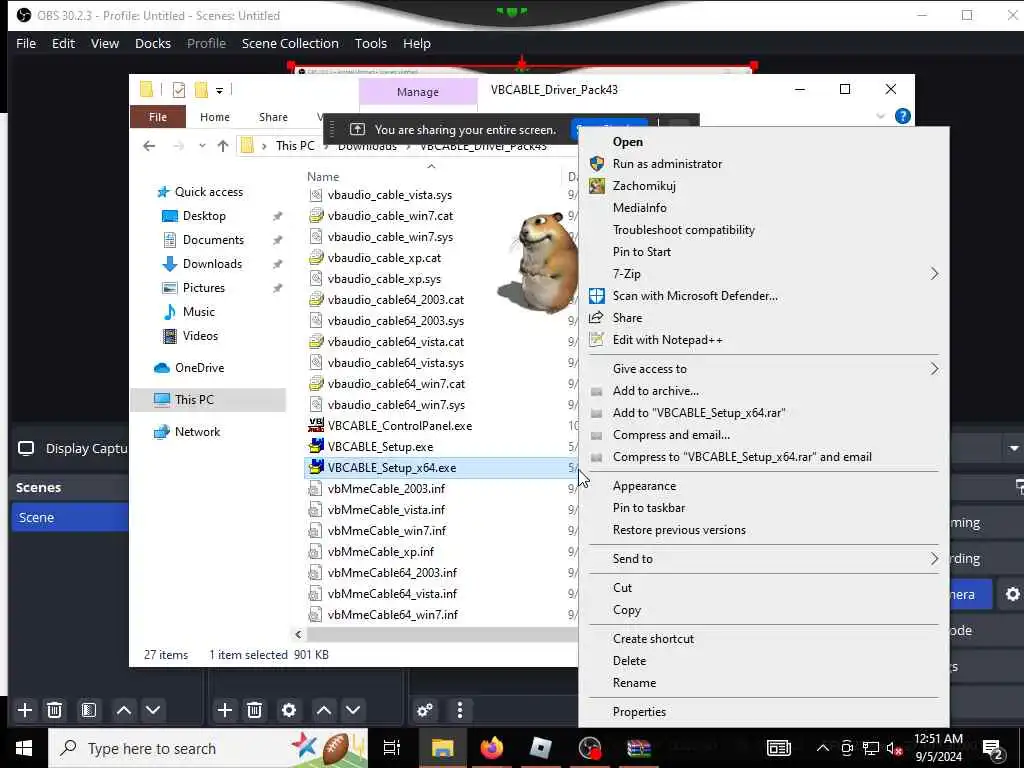Open File Explorer help question mark
The width and height of the screenshot is (1024, 768).
pyautogui.click(x=903, y=116)
